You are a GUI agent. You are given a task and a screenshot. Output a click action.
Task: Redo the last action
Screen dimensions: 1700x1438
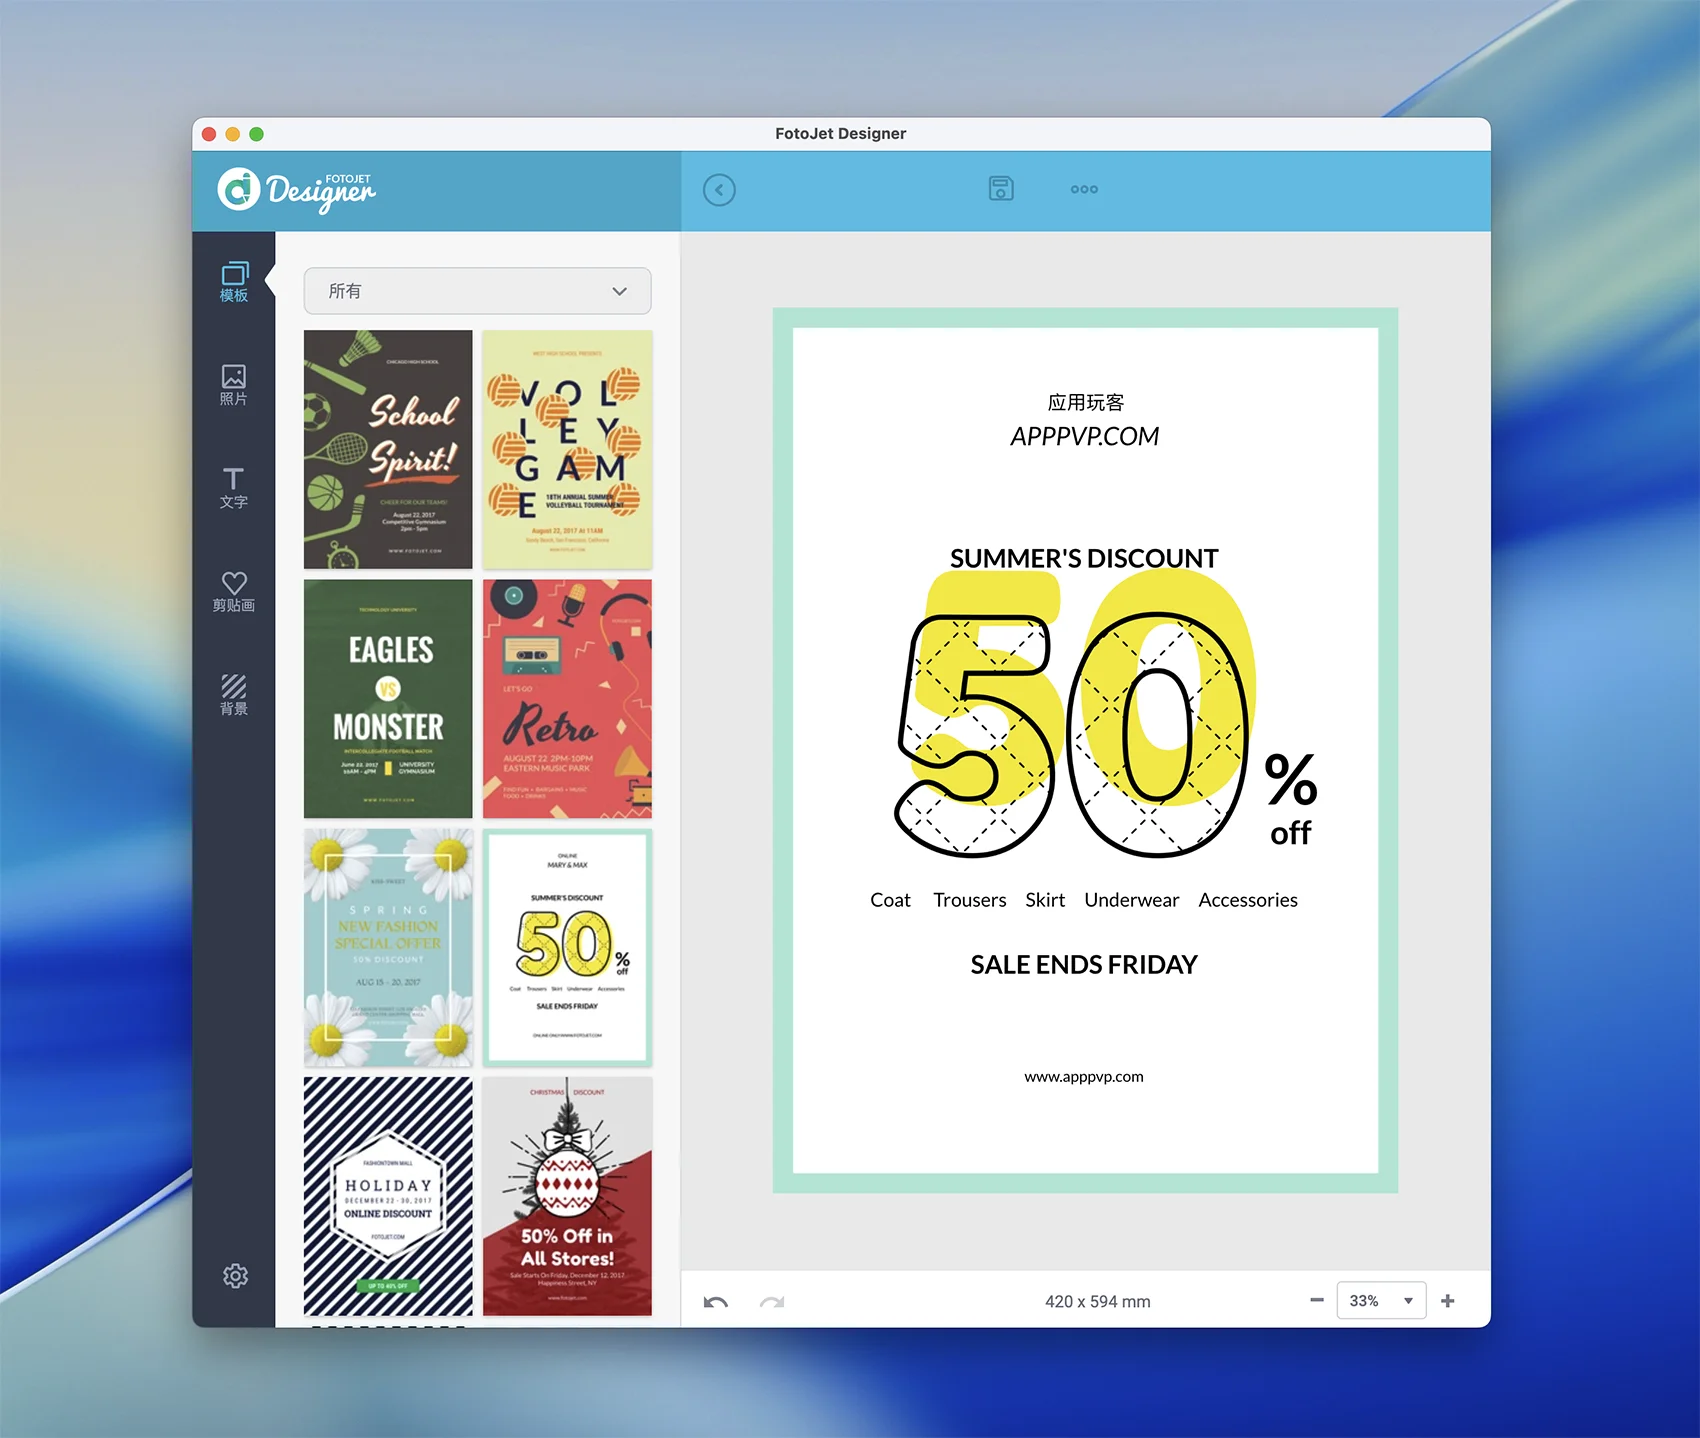point(771,1302)
